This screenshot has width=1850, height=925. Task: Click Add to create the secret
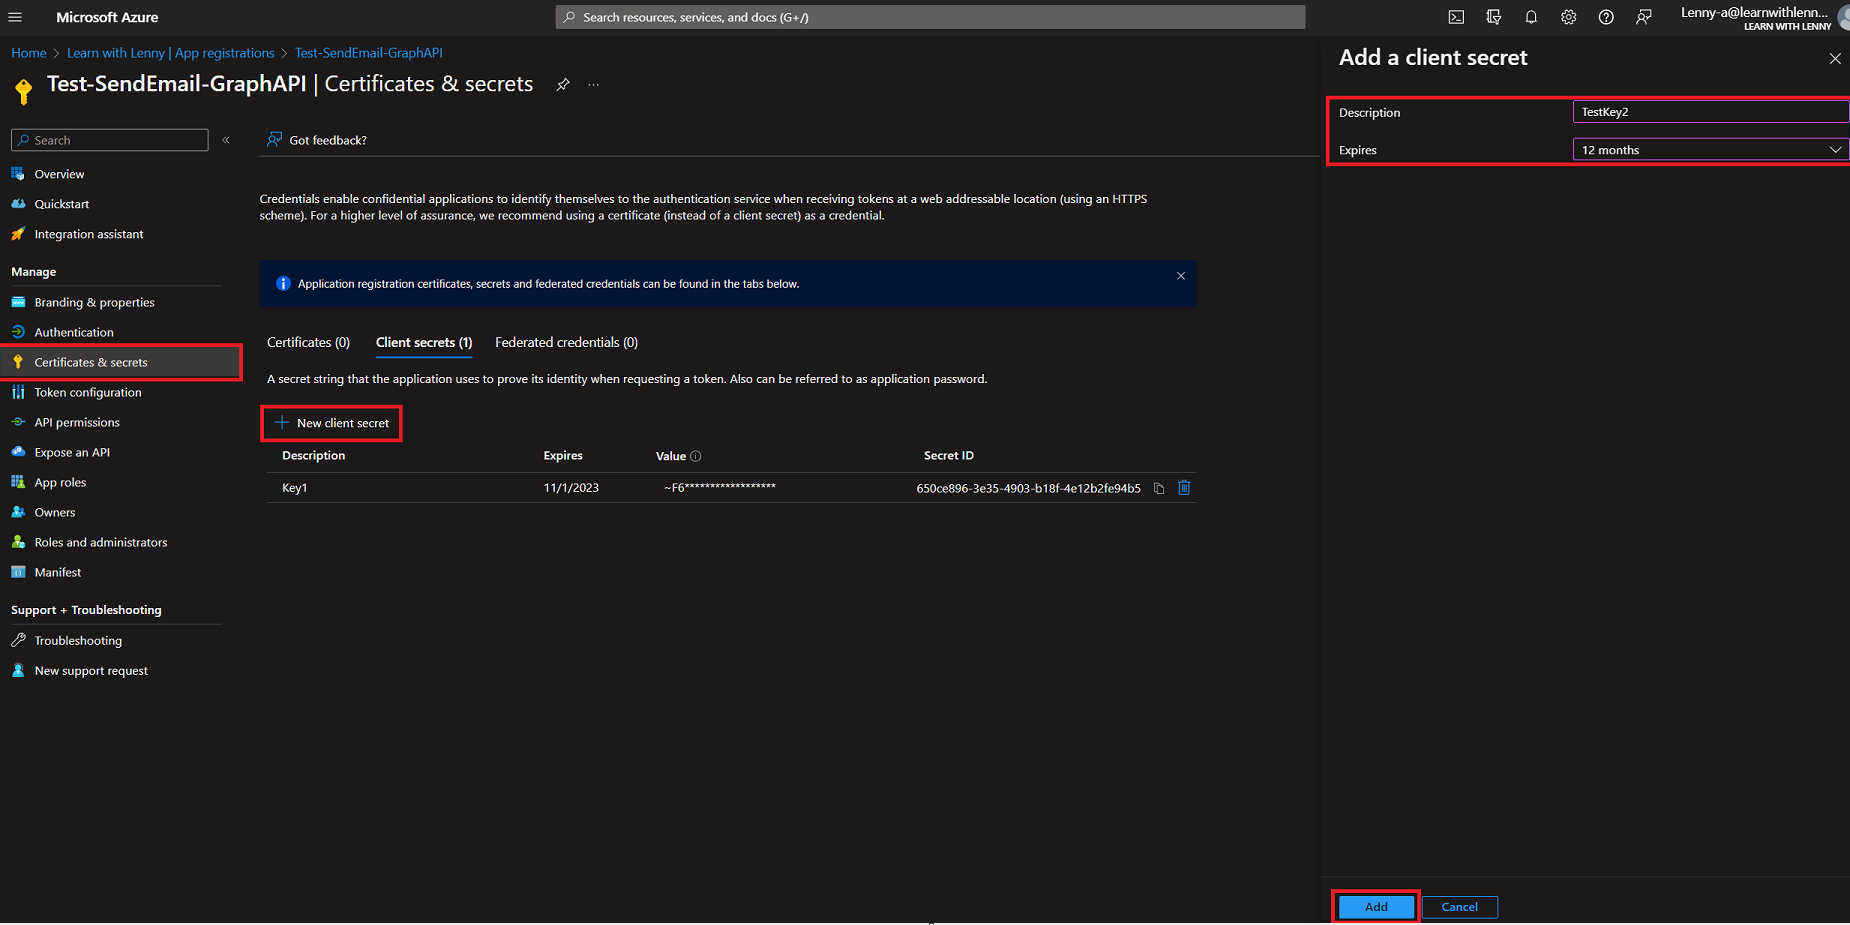click(1375, 906)
